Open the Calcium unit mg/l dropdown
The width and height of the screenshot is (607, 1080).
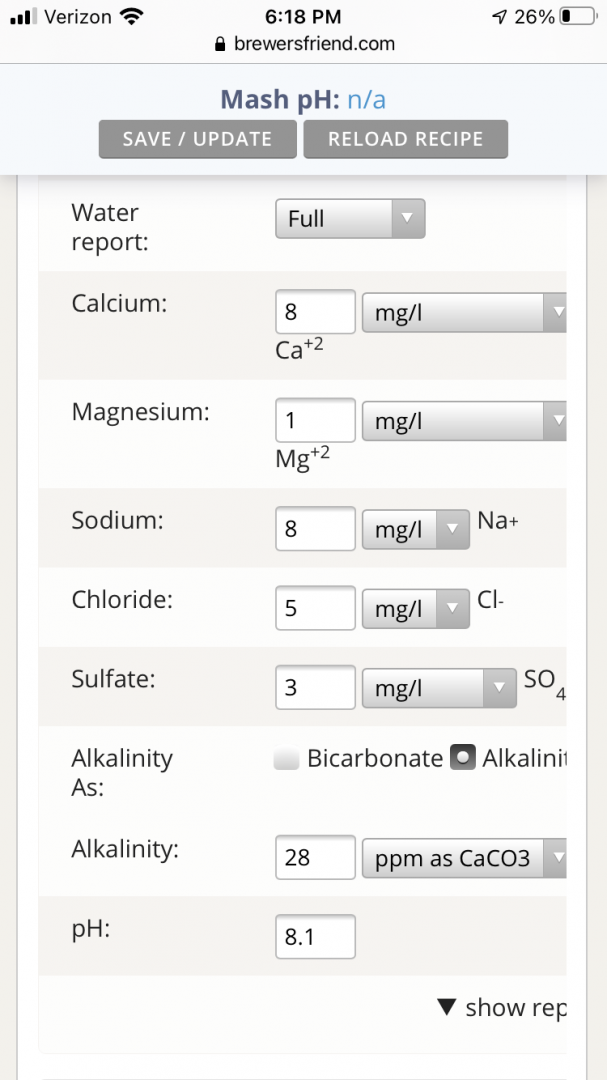(x=464, y=312)
